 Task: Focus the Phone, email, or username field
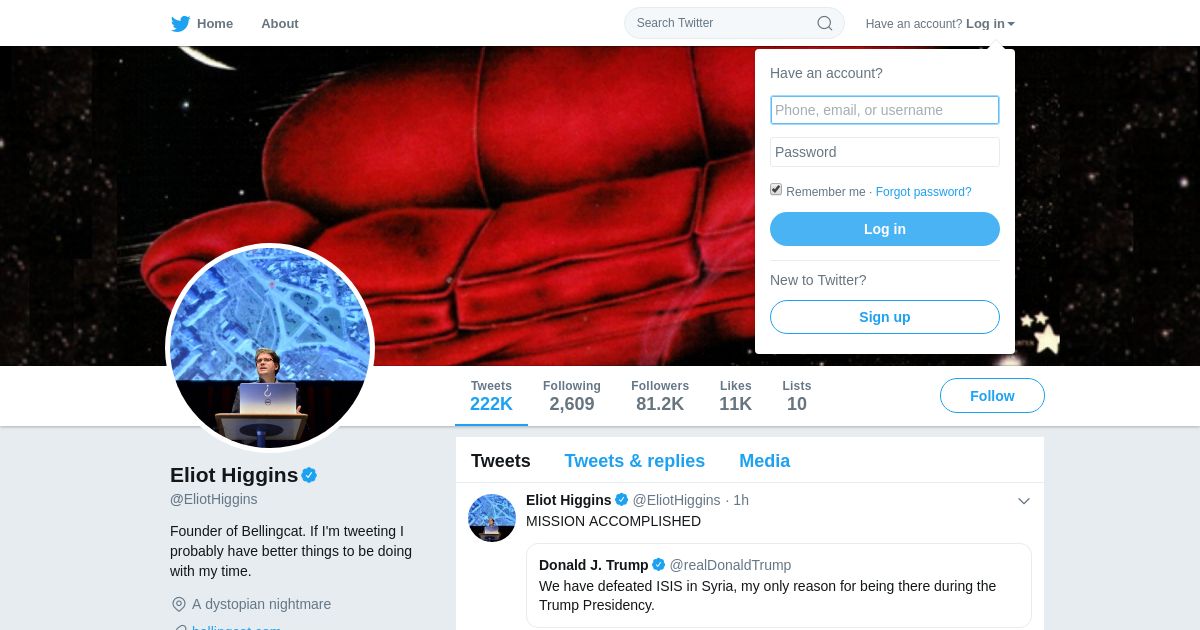885,110
